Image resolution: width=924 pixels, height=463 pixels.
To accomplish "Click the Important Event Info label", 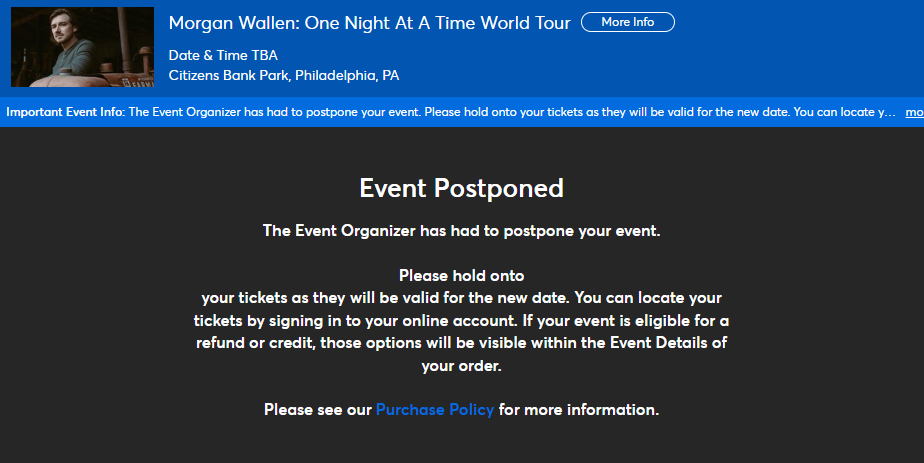I will point(66,112).
